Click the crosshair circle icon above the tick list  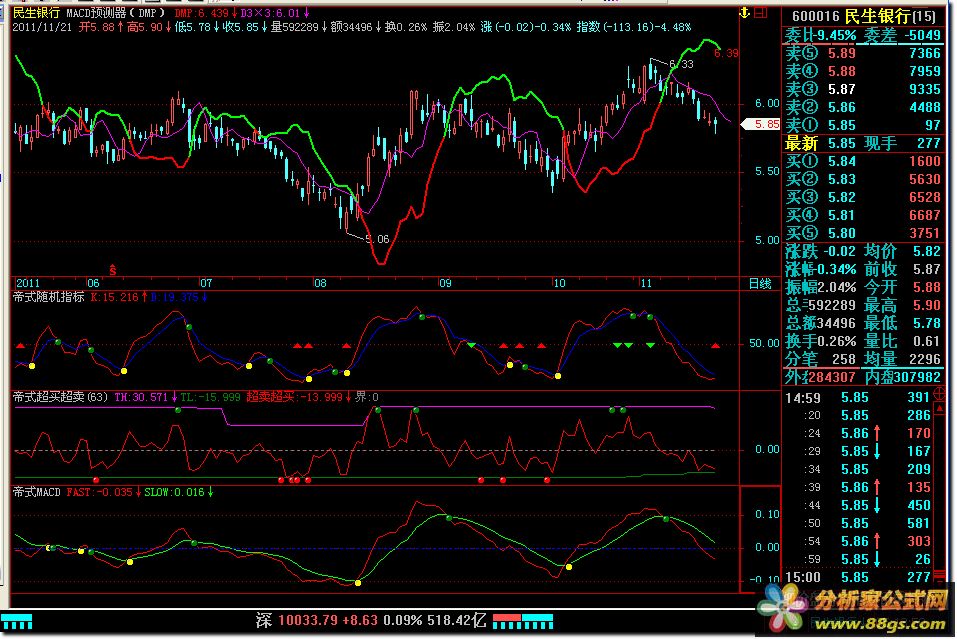pos(940,394)
